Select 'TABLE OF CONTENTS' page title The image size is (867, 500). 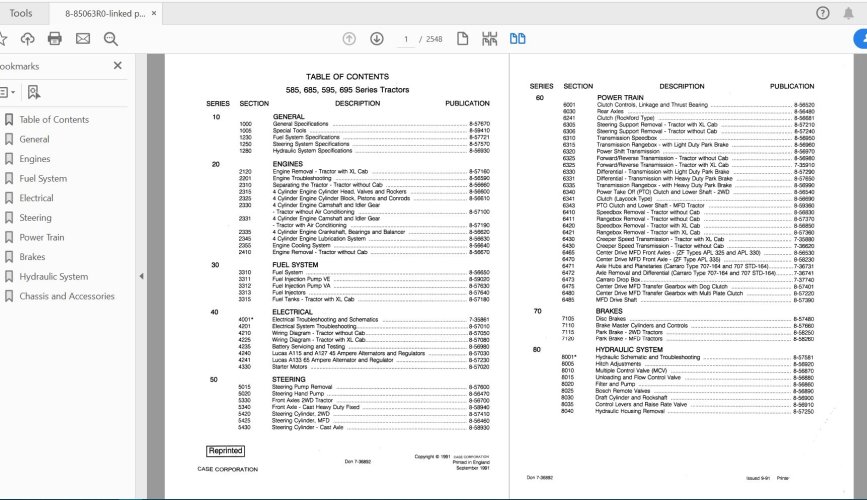tap(347, 76)
